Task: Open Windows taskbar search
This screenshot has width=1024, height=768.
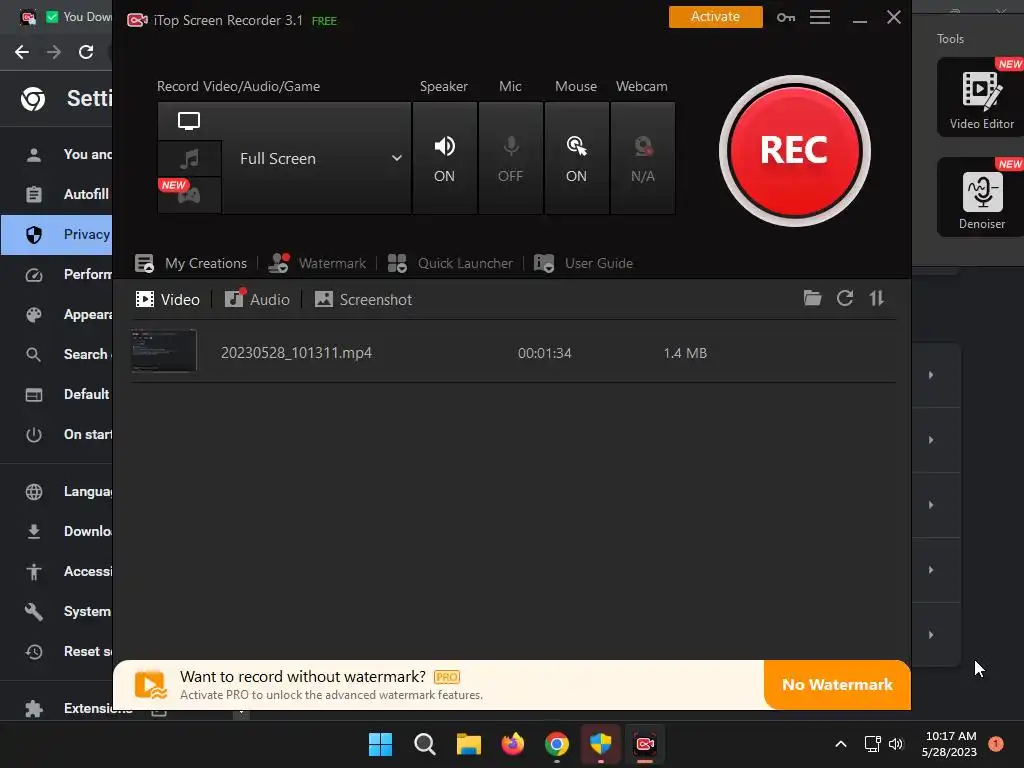Action: [x=424, y=744]
